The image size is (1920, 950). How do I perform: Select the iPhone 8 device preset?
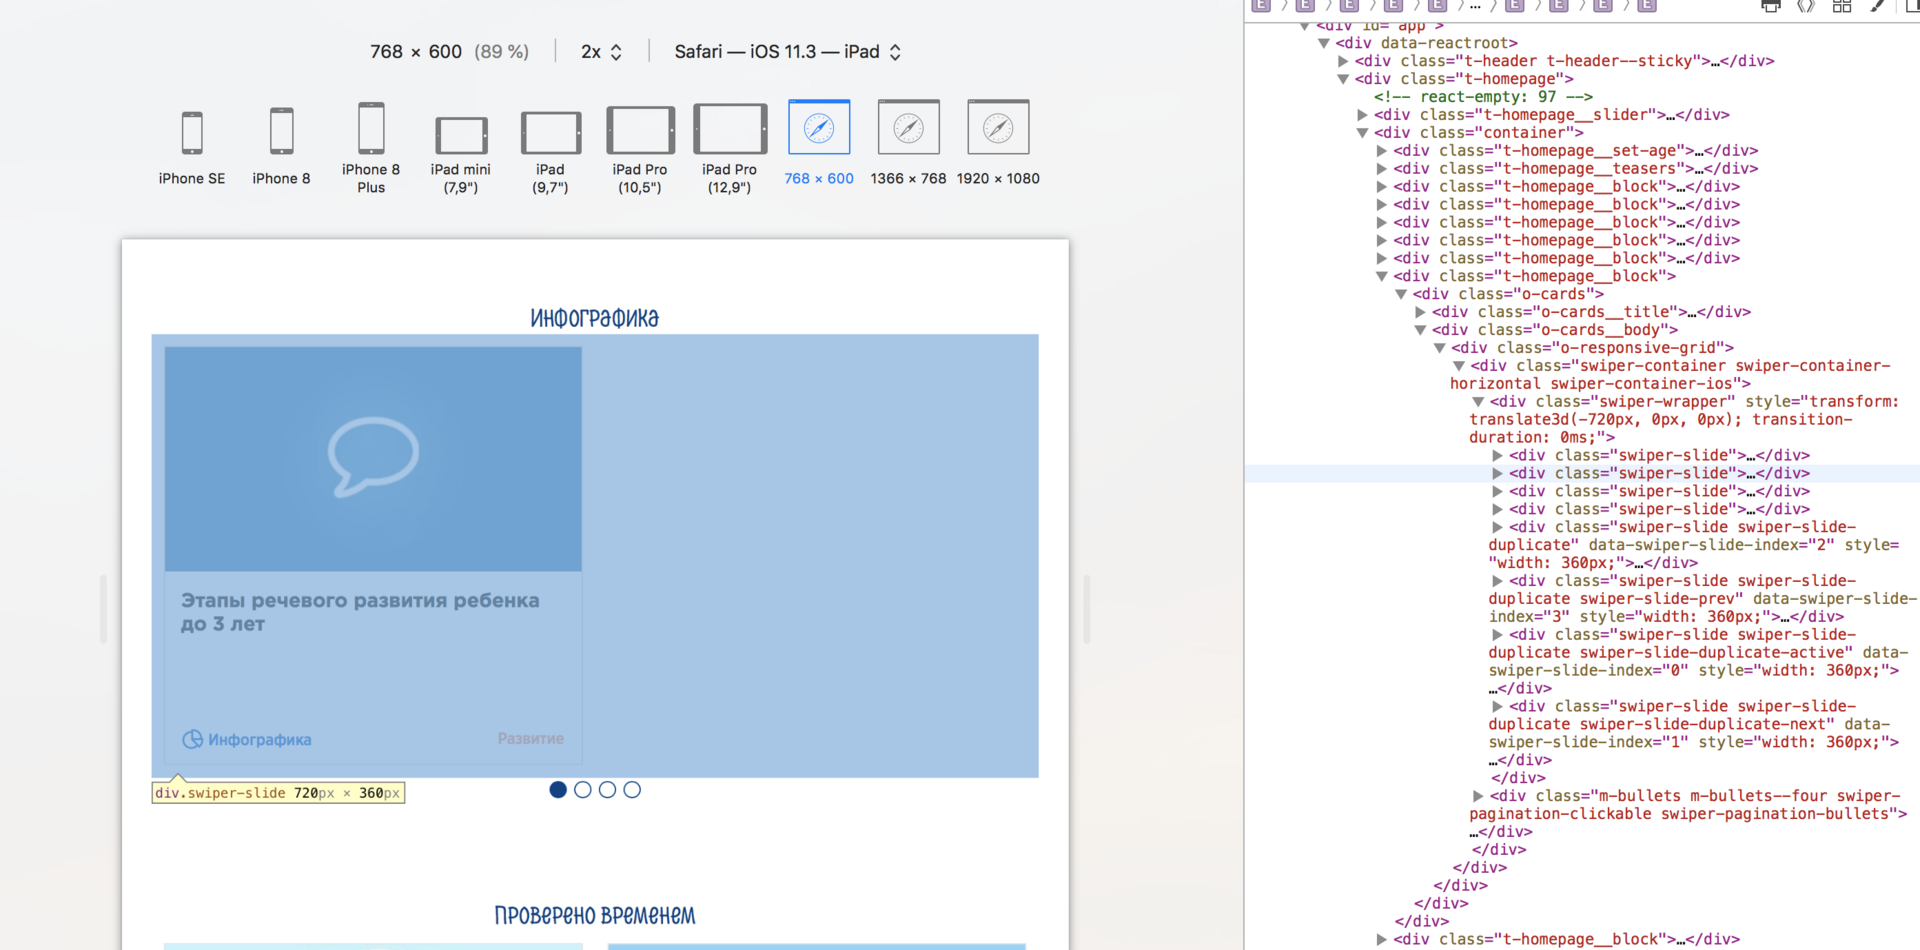pos(281,147)
